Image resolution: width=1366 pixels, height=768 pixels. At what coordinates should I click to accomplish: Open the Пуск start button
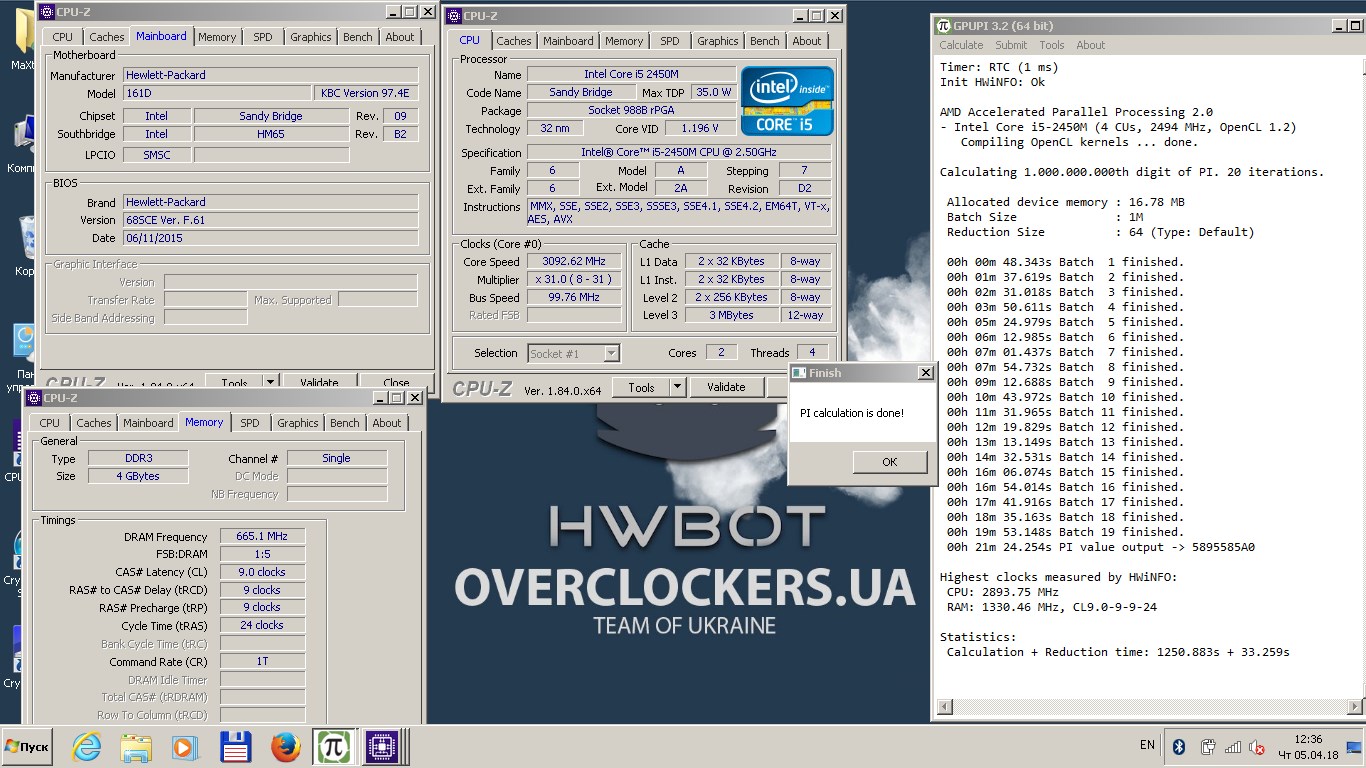point(27,747)
